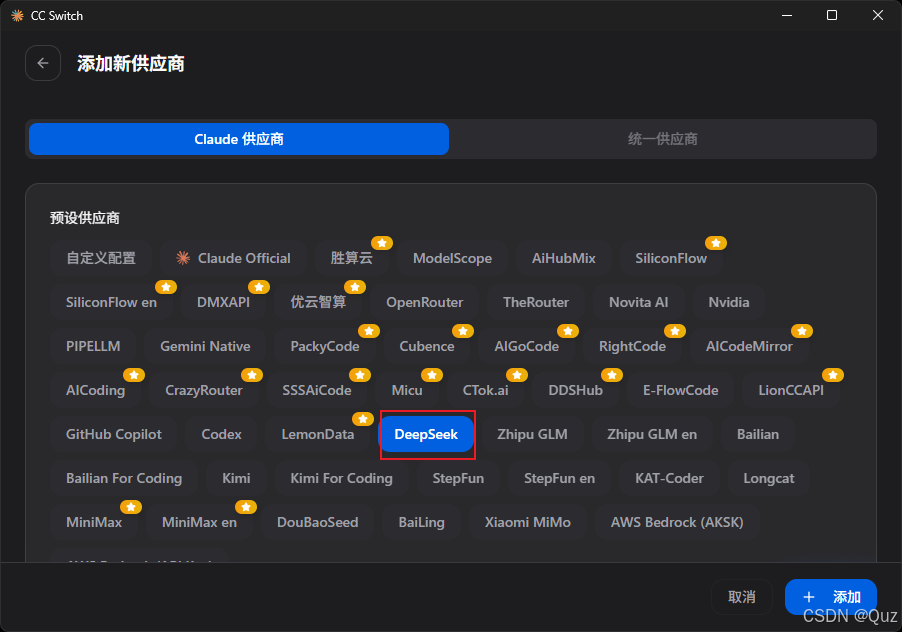Click the star badge on AICodeMirror
The width and height of the screenshot is (902, 632).
point(802,331)
